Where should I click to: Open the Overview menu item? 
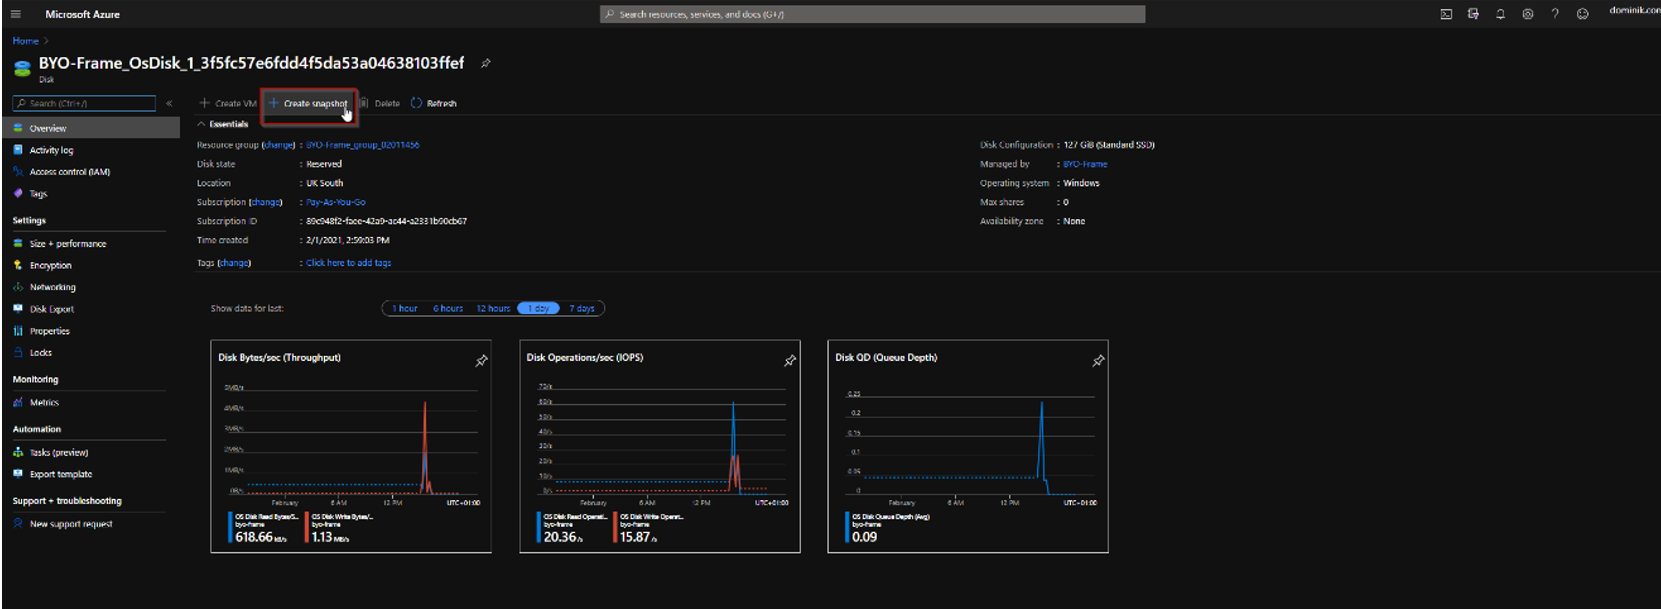tap(91, 128)
